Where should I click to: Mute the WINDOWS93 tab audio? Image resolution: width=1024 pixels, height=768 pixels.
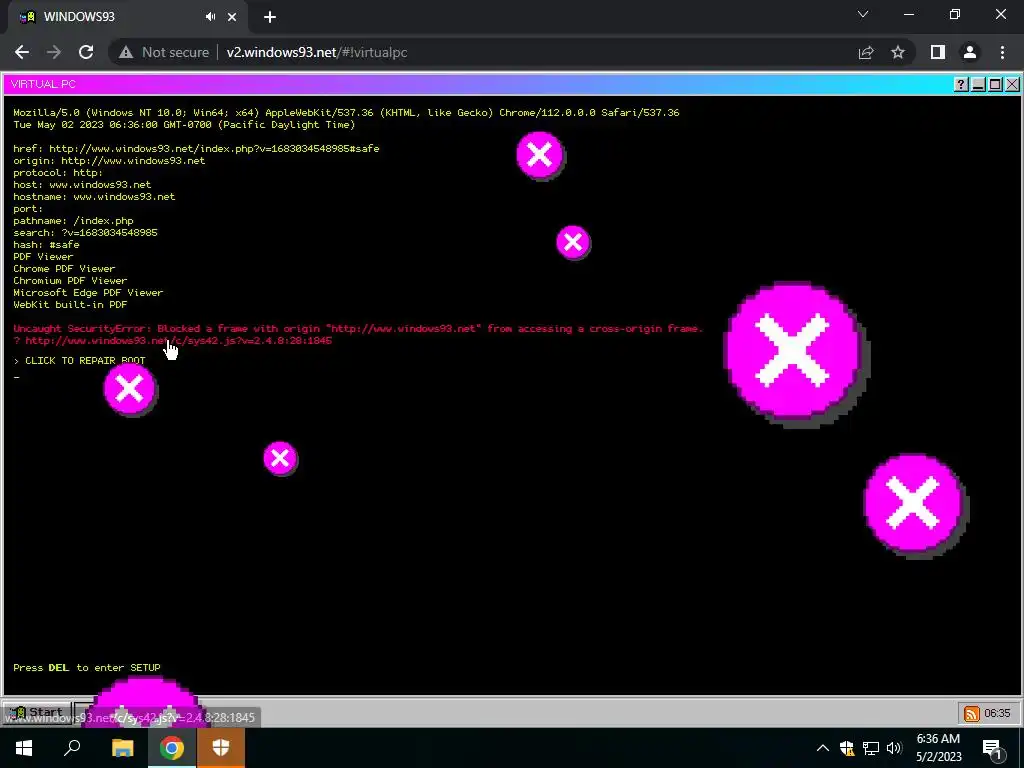tap(210, 17)
